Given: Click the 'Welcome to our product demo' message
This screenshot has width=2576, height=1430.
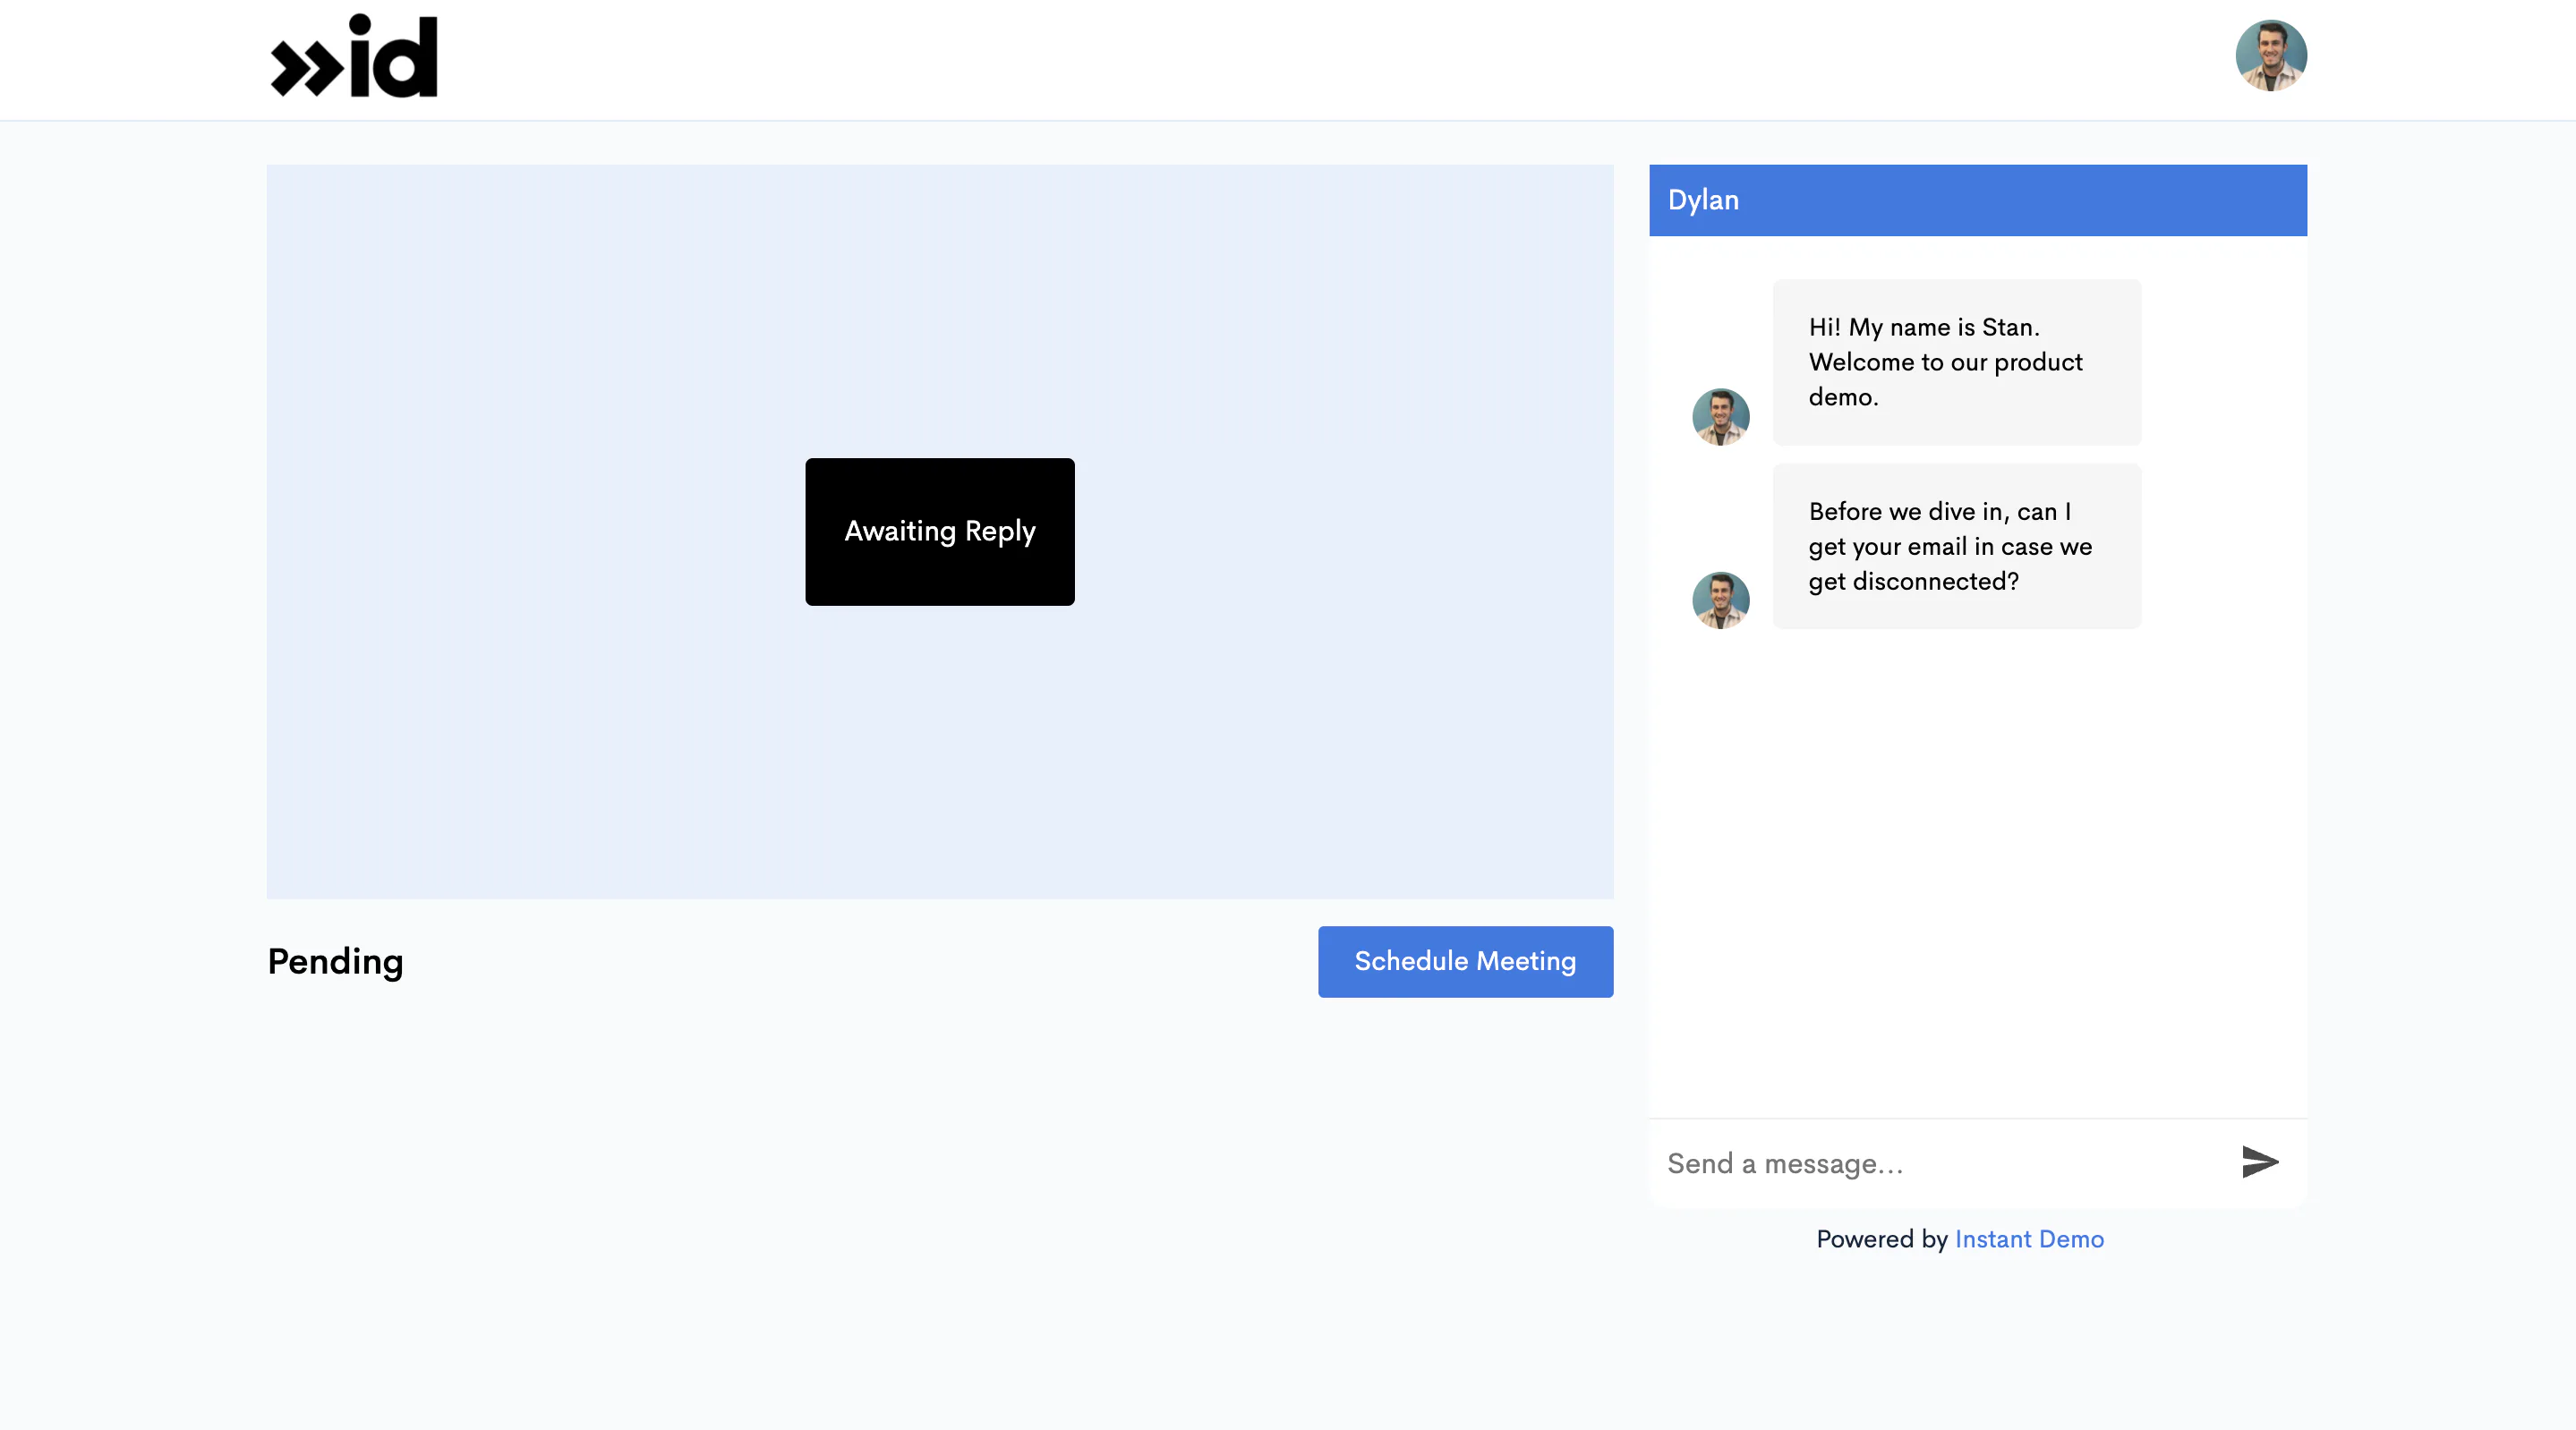Looking at the screenshot, I should [1956, 362].
